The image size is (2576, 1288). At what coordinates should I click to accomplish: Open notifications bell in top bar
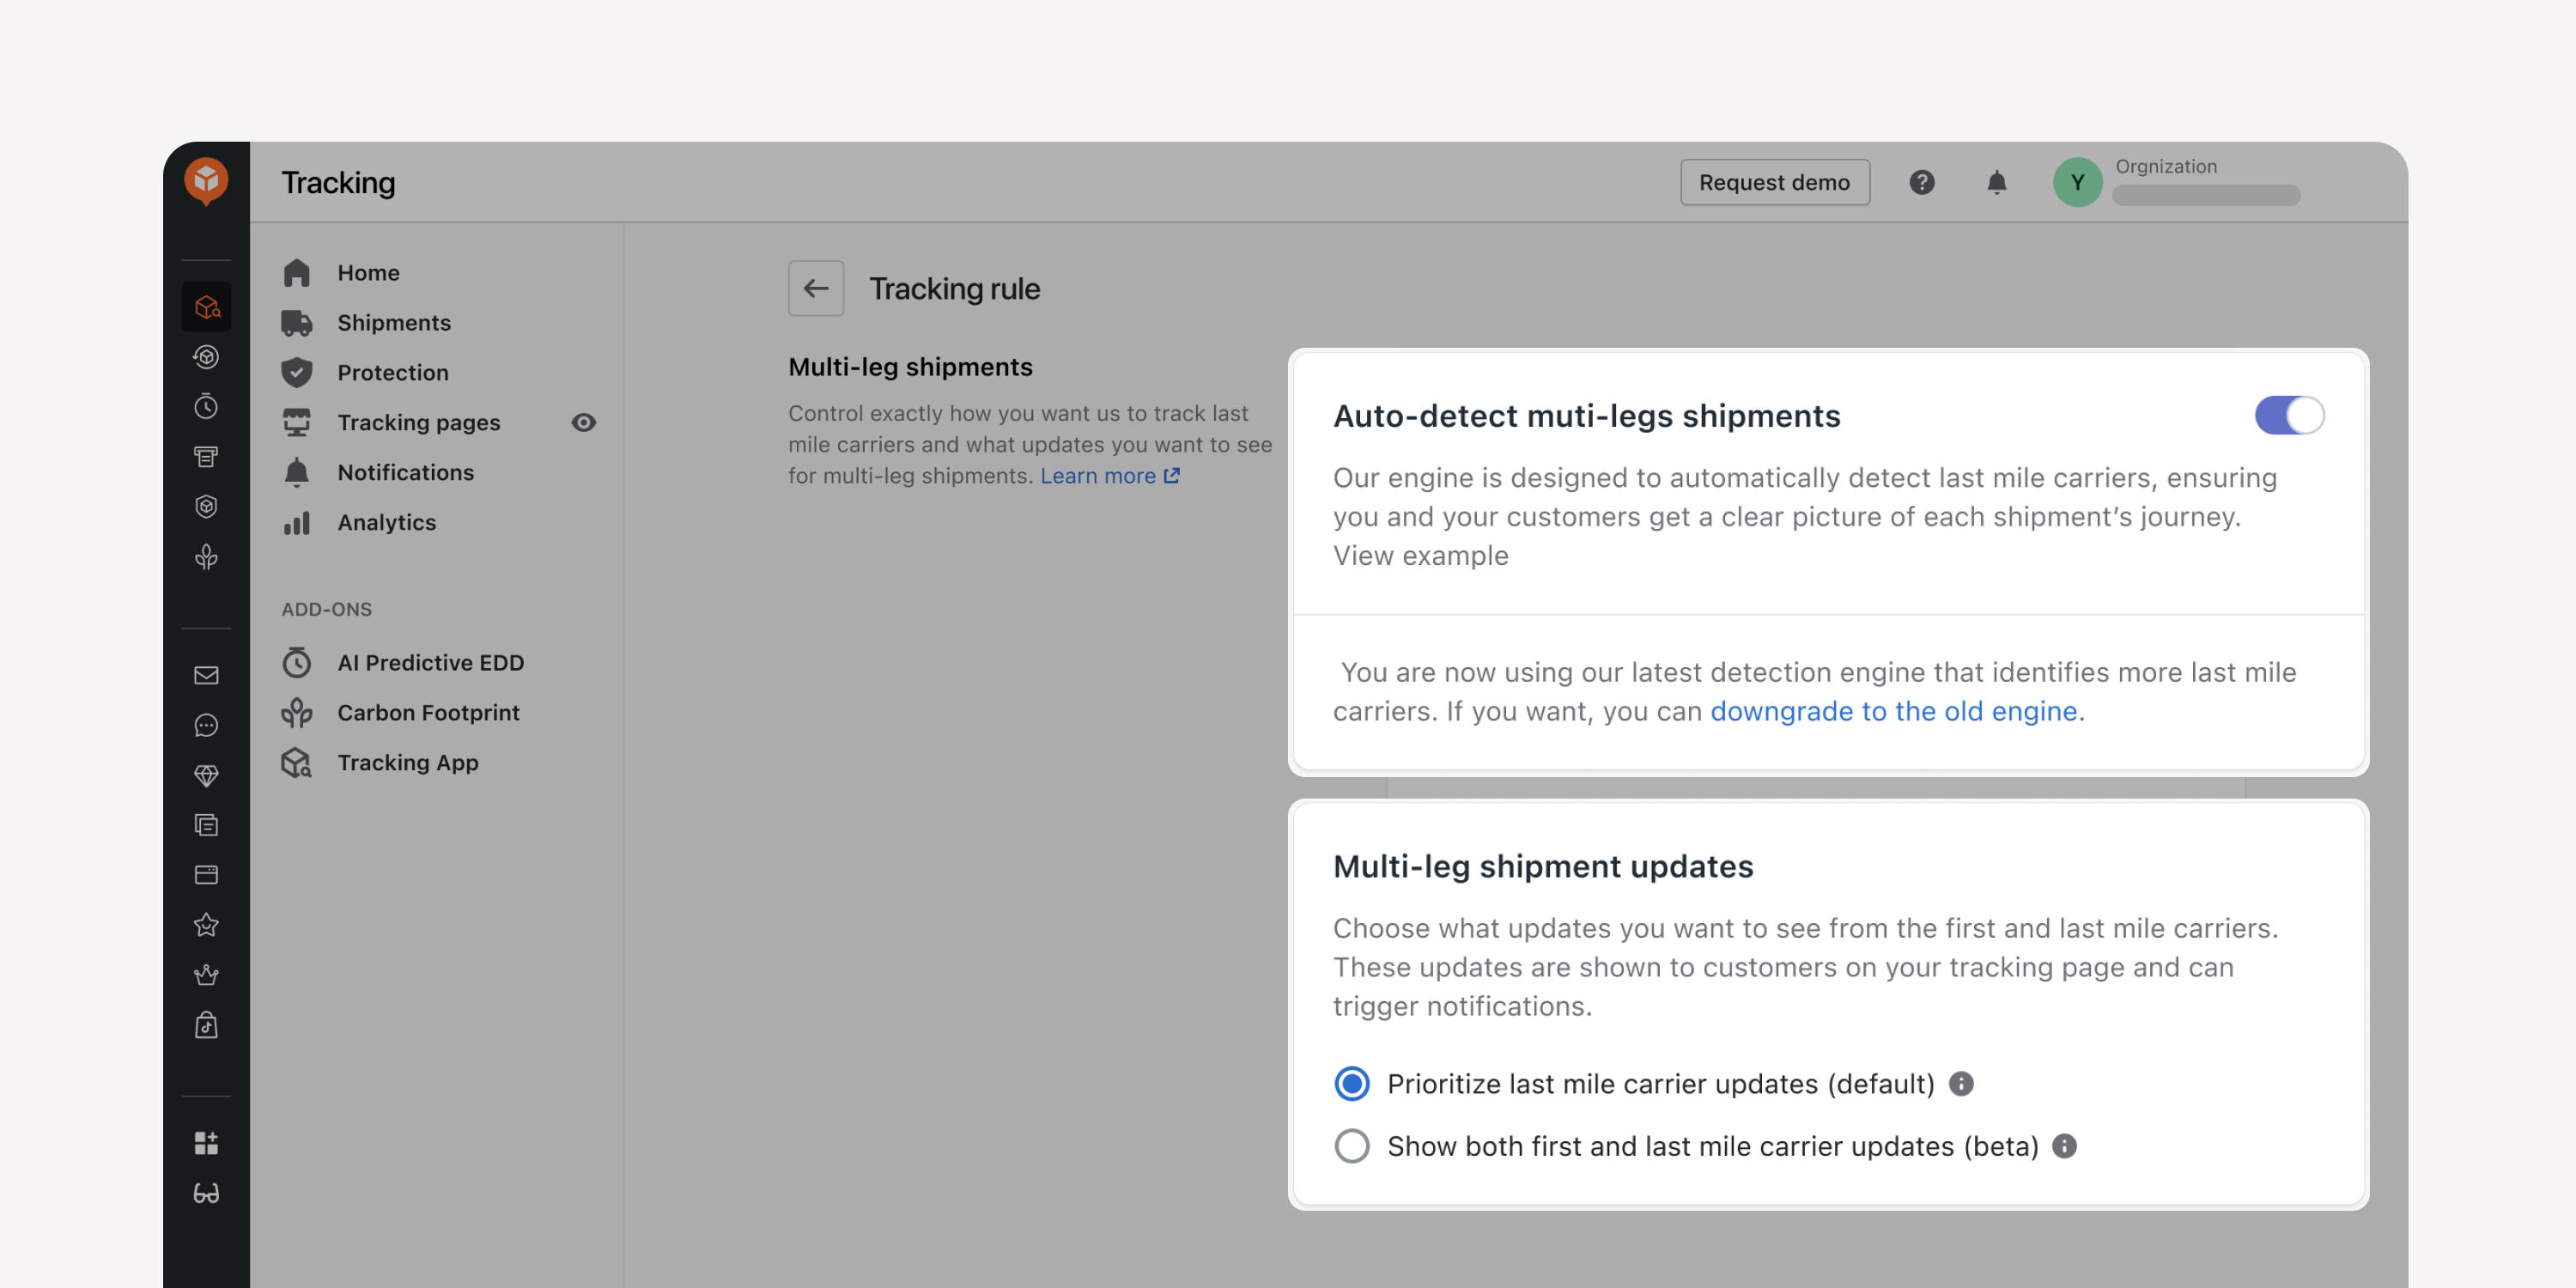point(1996,182)
